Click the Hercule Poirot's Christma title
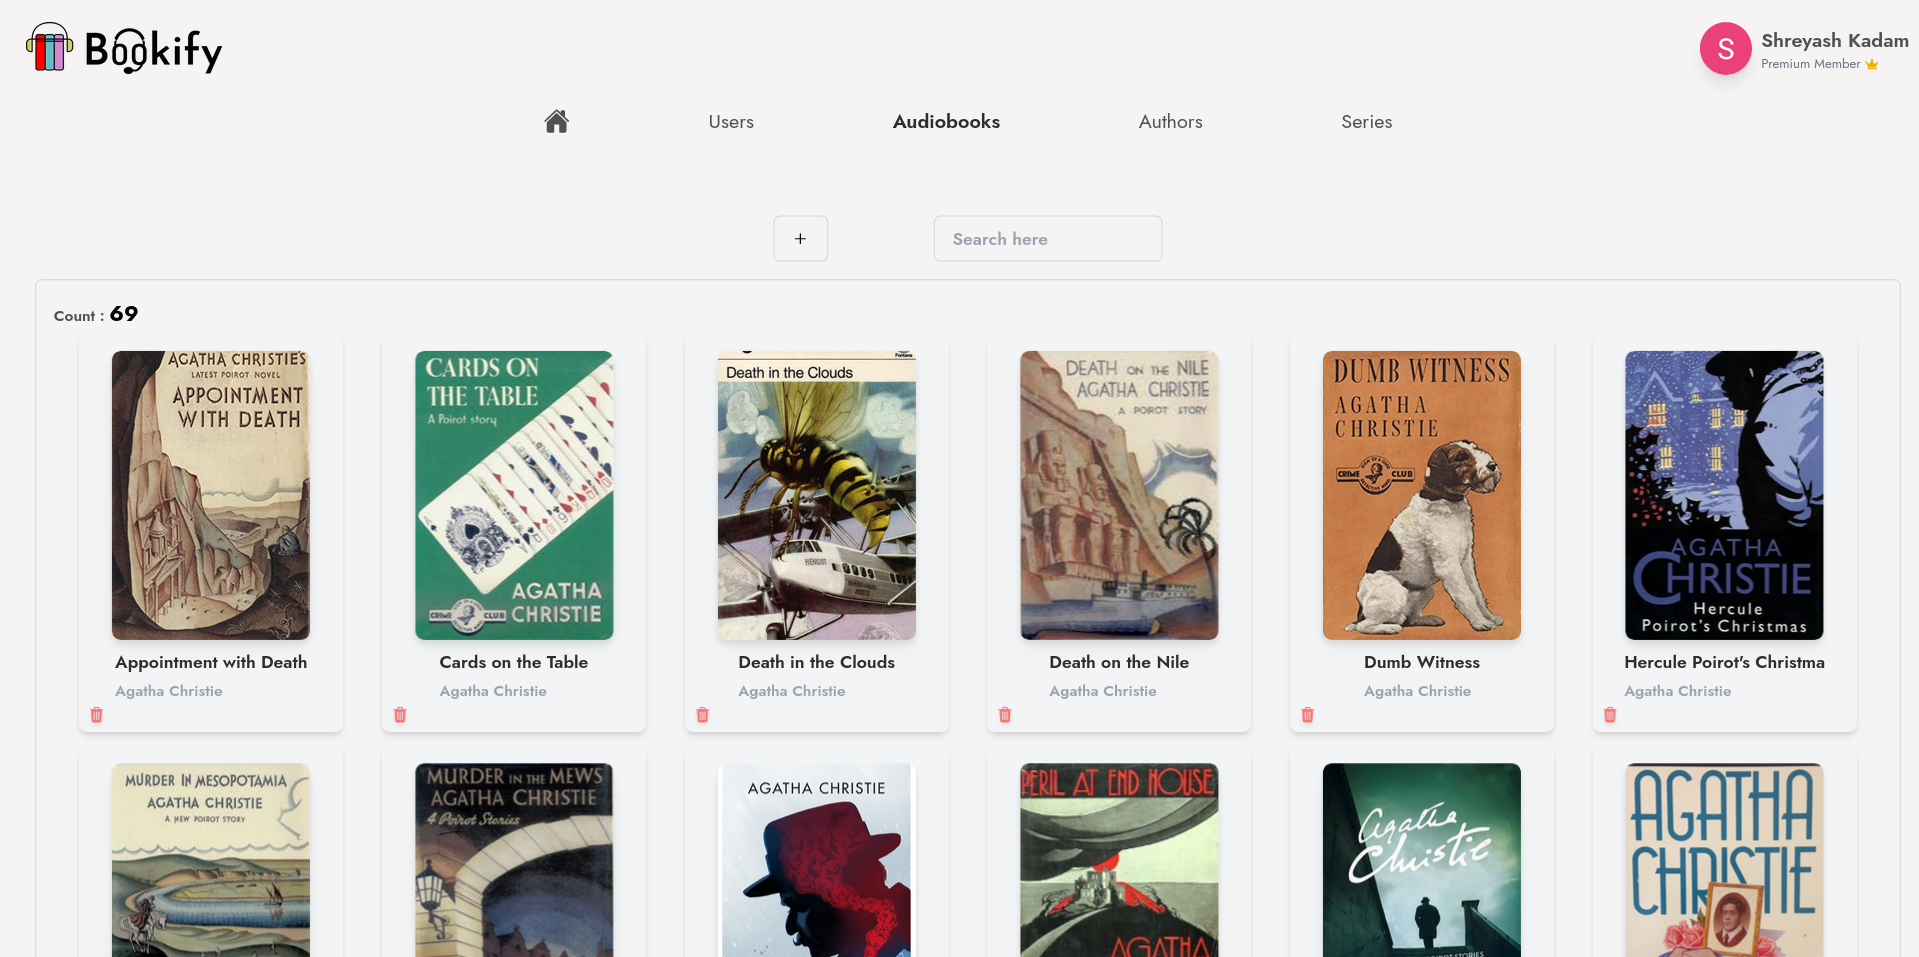1919x957 pixels. pyautogui.click(x=1724, y=662)
